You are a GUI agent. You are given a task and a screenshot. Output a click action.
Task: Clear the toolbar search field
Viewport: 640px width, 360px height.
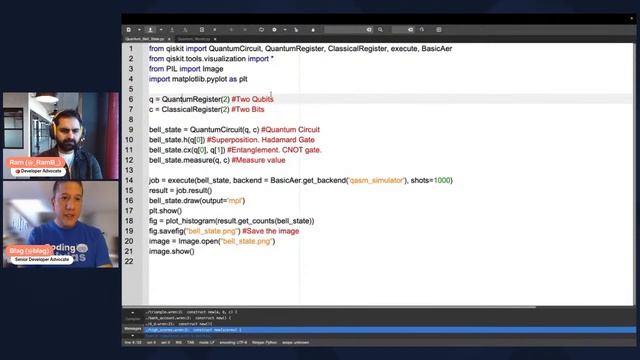click(x=369, y=30)
